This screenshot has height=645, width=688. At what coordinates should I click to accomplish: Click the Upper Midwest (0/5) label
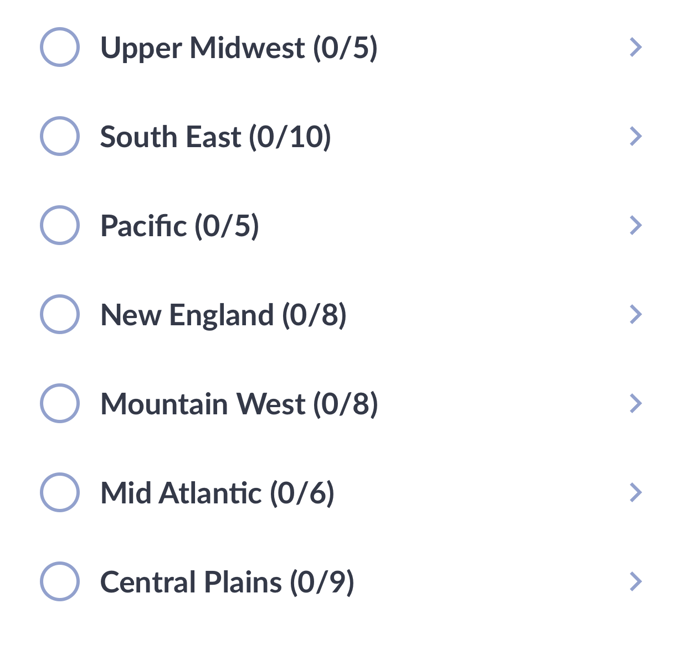[x=239, y=48]
